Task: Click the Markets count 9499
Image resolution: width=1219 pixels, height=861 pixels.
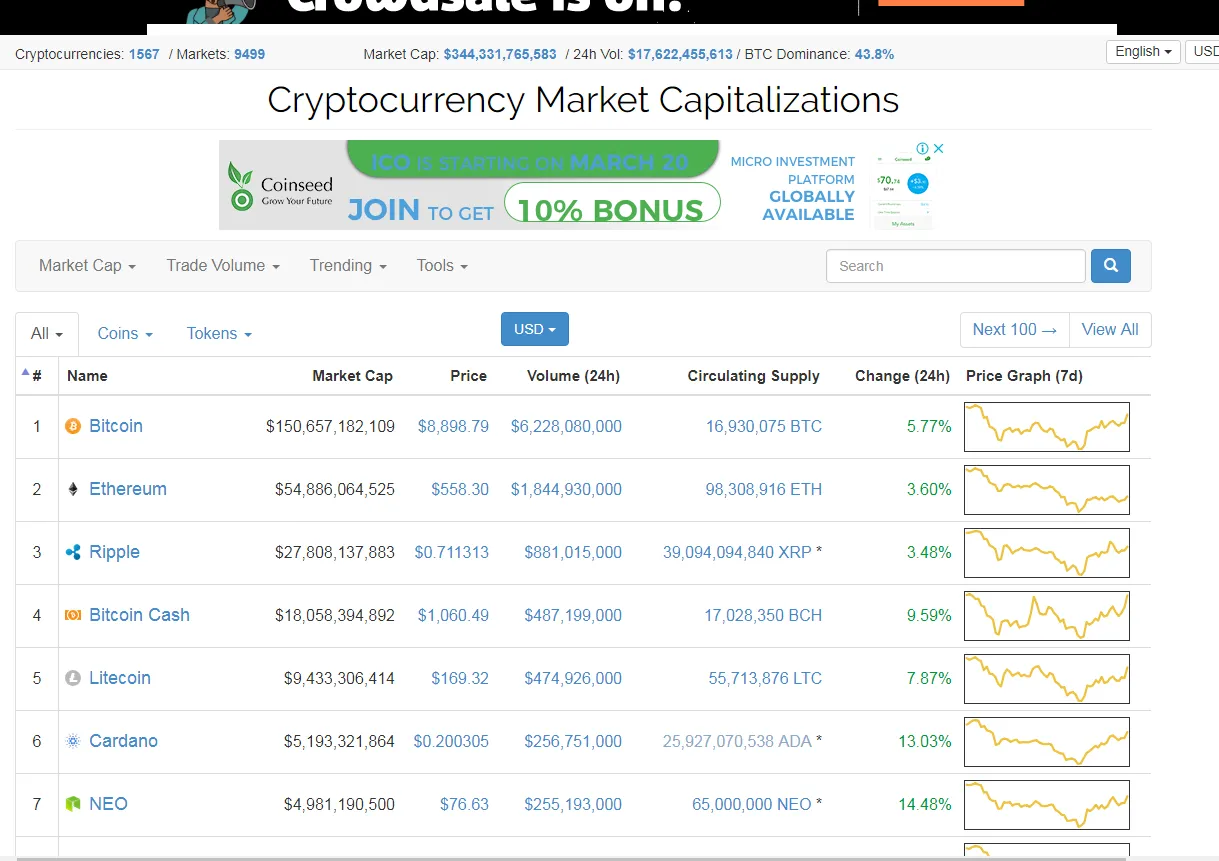Action: (x=249, y=54)
